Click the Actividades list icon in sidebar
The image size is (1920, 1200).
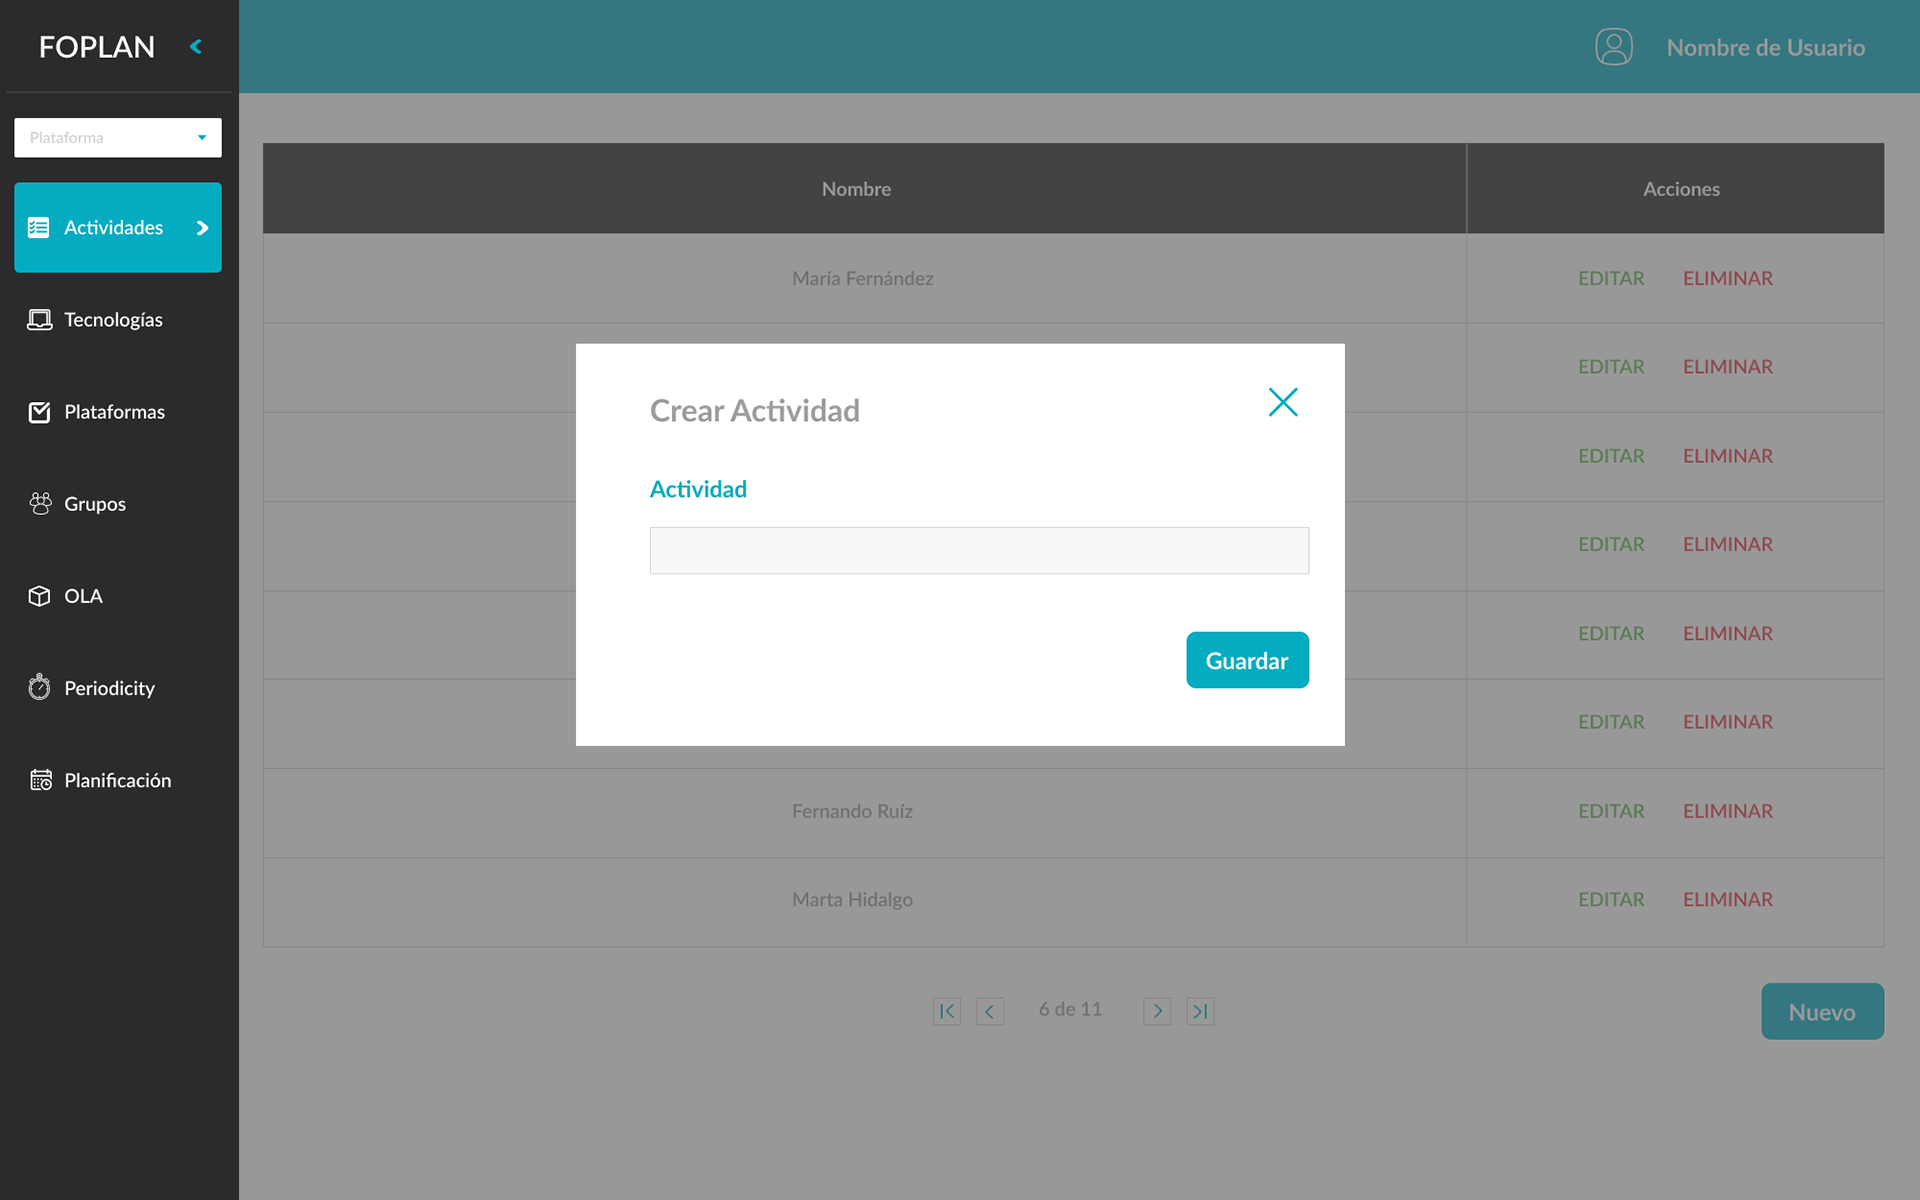click(39, 228)
